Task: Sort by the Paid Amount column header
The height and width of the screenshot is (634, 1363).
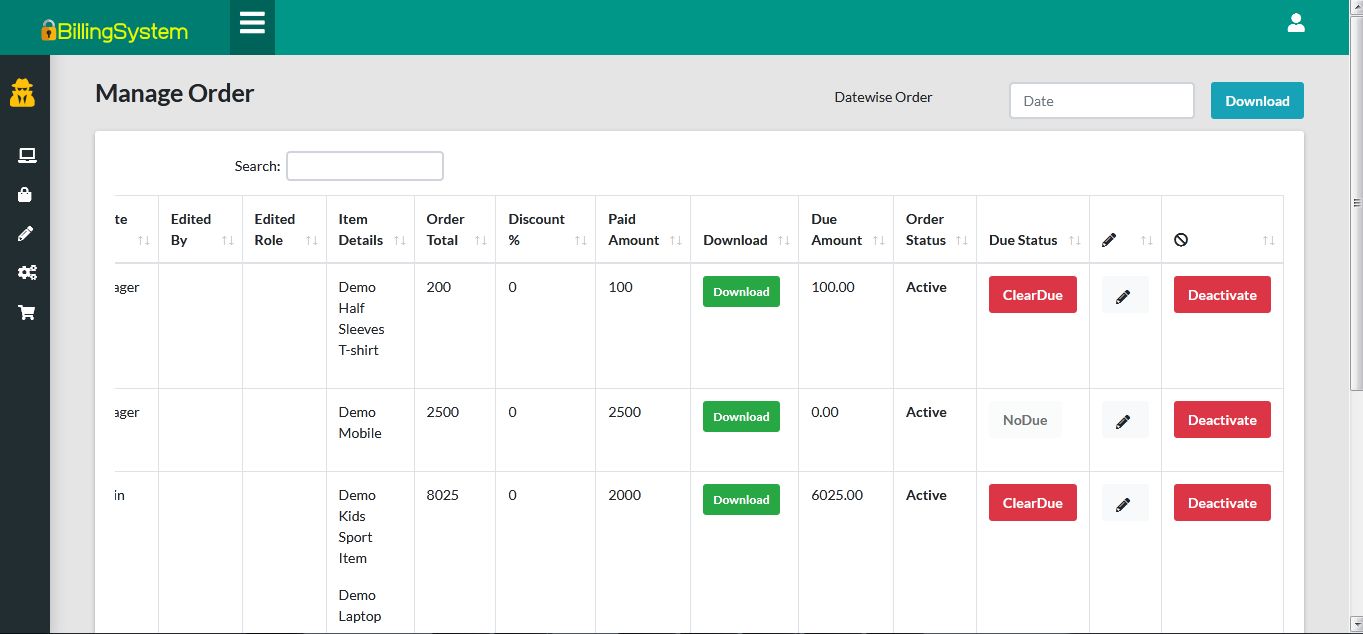Action: [642, 230]
